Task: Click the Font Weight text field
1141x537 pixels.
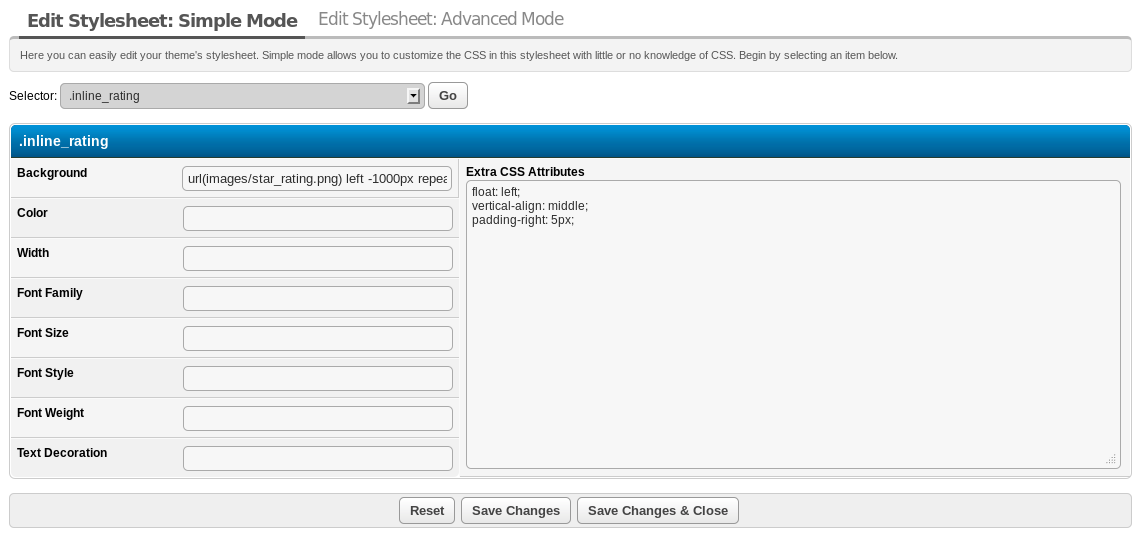Action: (x=317, y=418)
